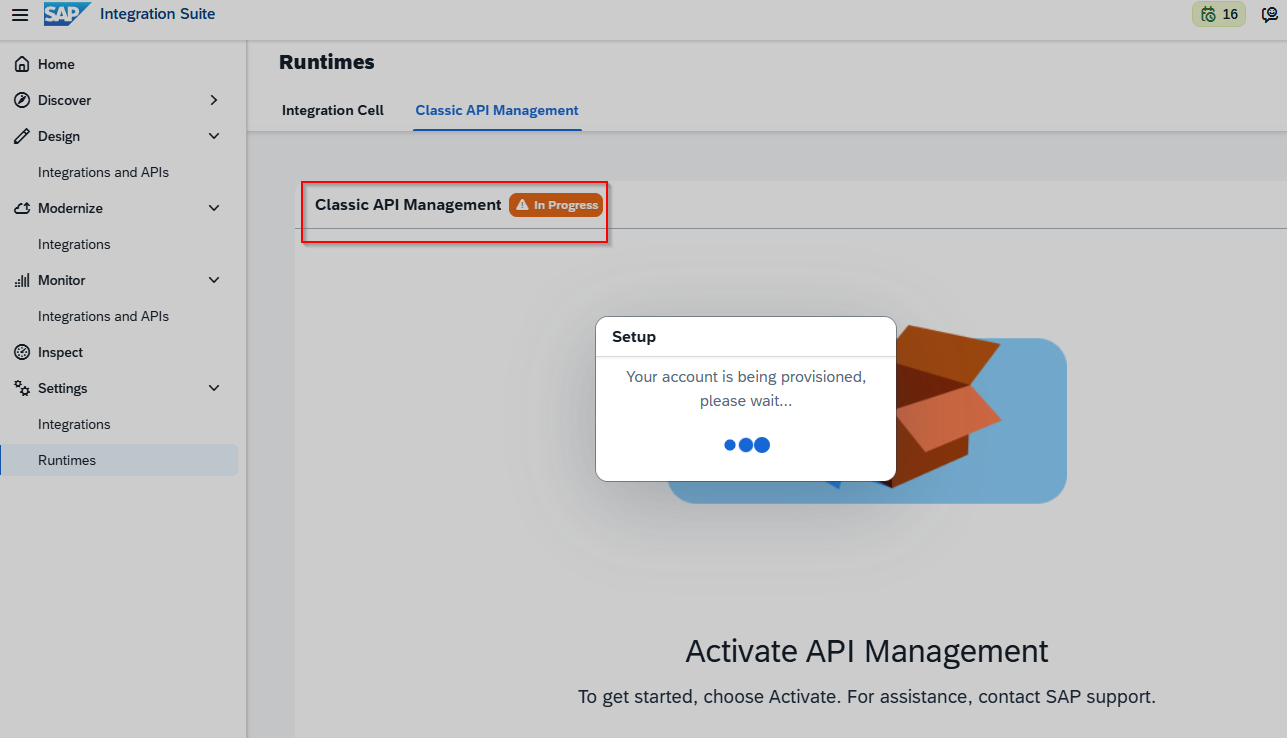Click the SAP logo

(x=67, y=14)
